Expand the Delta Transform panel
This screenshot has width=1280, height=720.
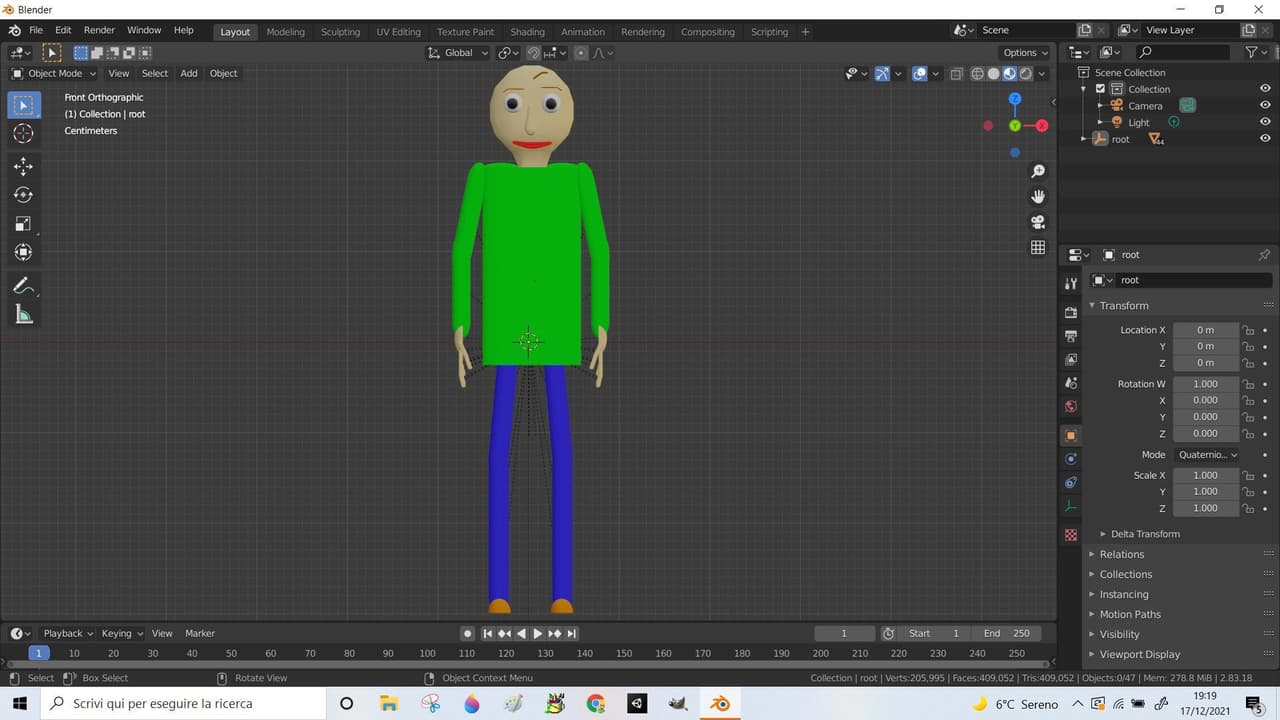click(1145, 534)
